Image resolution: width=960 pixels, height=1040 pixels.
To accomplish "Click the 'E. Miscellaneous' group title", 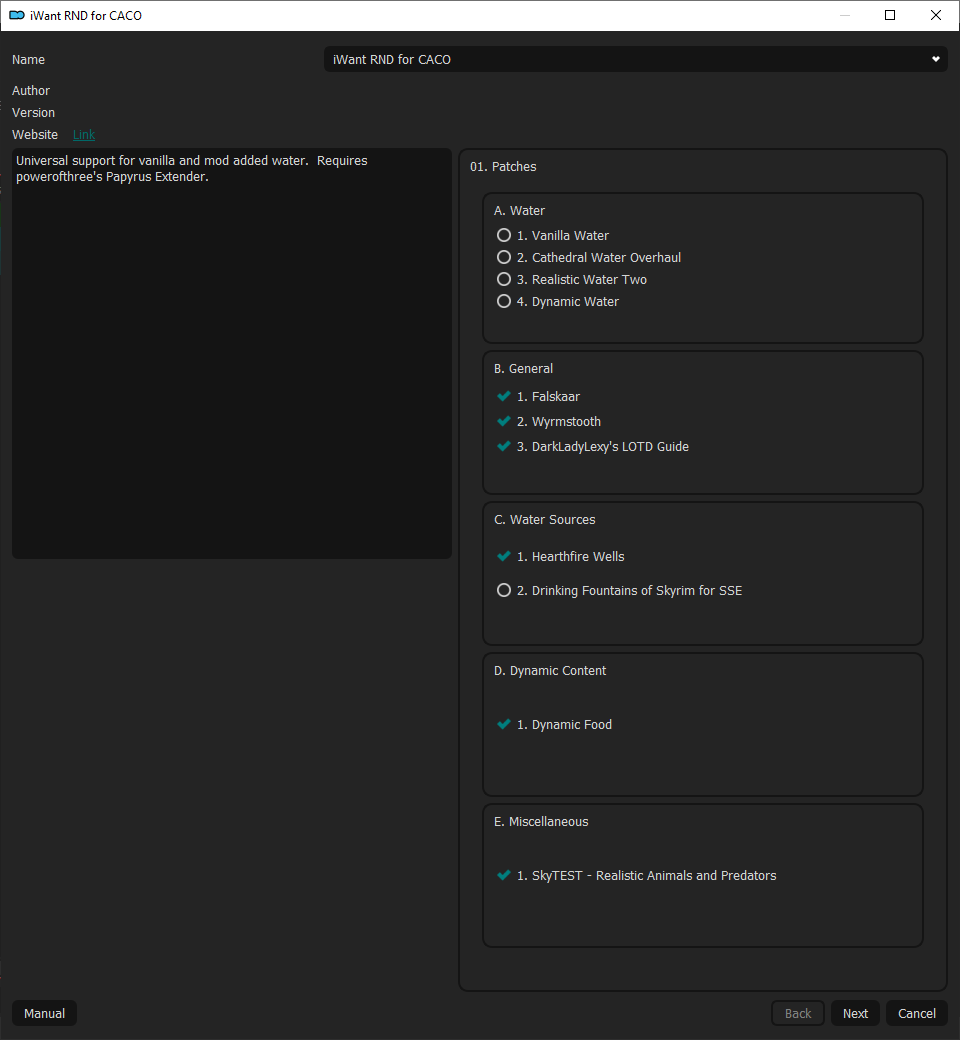I will [x=541, y=822].
